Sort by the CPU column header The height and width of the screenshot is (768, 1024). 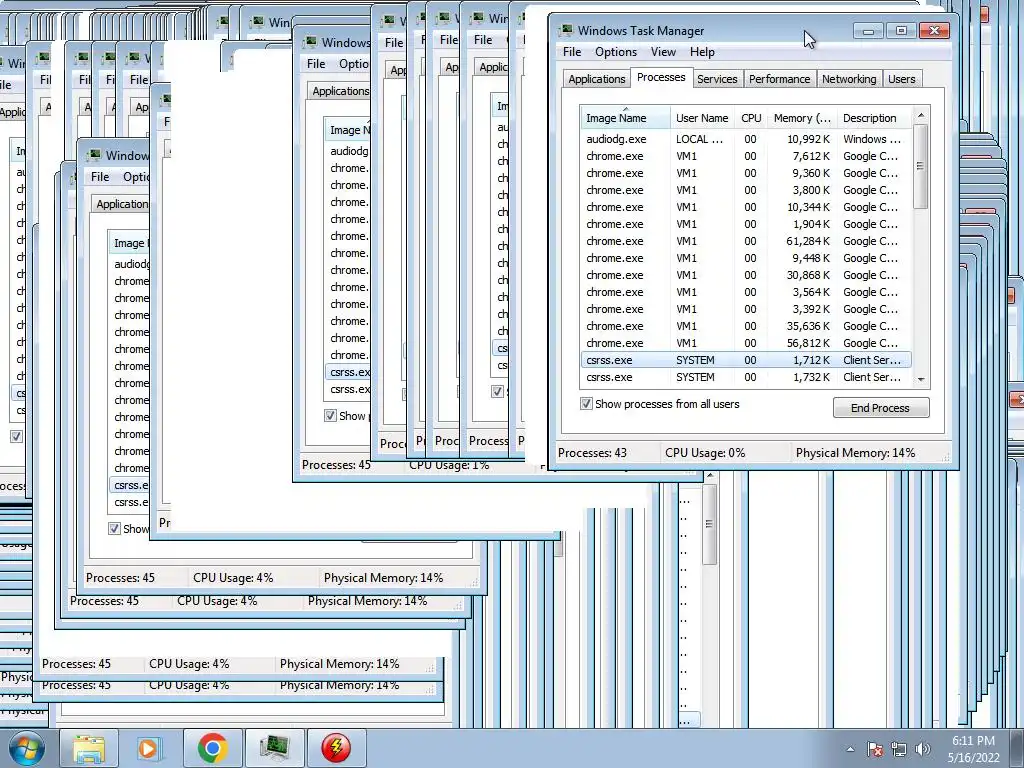tap(751, 118)
